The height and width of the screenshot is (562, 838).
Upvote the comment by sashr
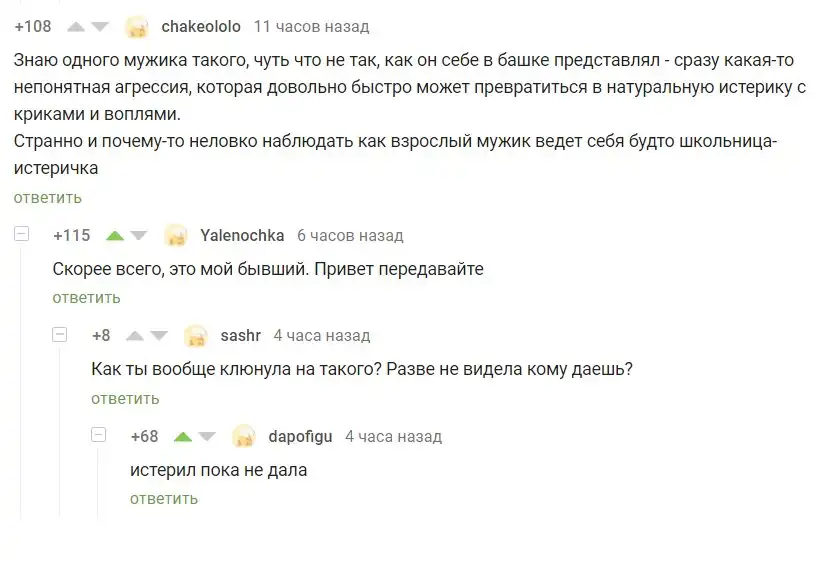pyautogui.click(x=134, y=336)
